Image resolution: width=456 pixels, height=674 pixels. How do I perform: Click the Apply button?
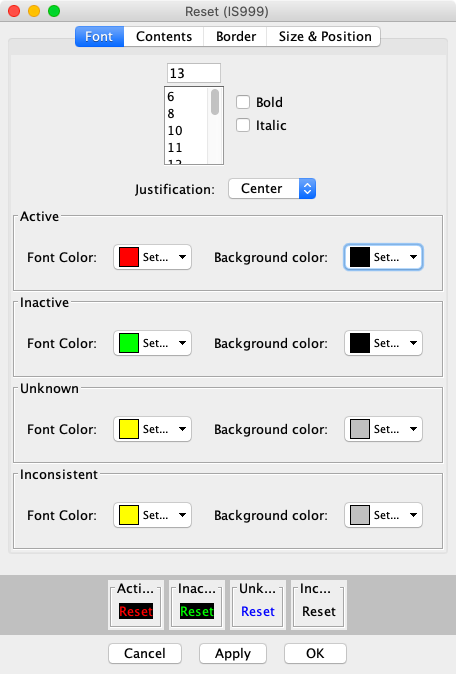pyautogui.click(x=233, y=653)
